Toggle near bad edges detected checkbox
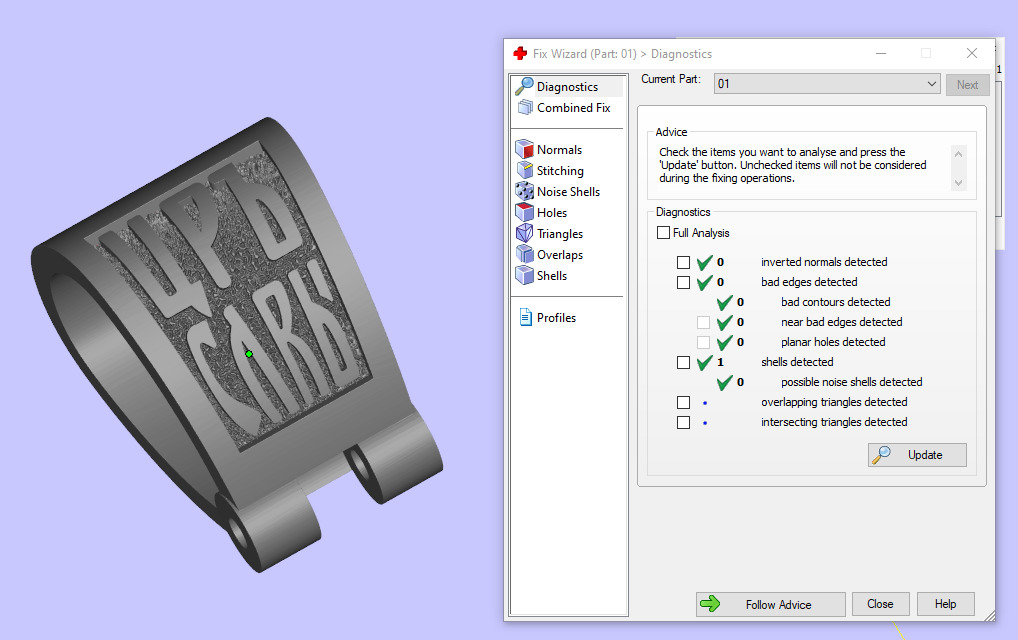The height and width of the screenshot is (640, 1018). click(703, 322)
